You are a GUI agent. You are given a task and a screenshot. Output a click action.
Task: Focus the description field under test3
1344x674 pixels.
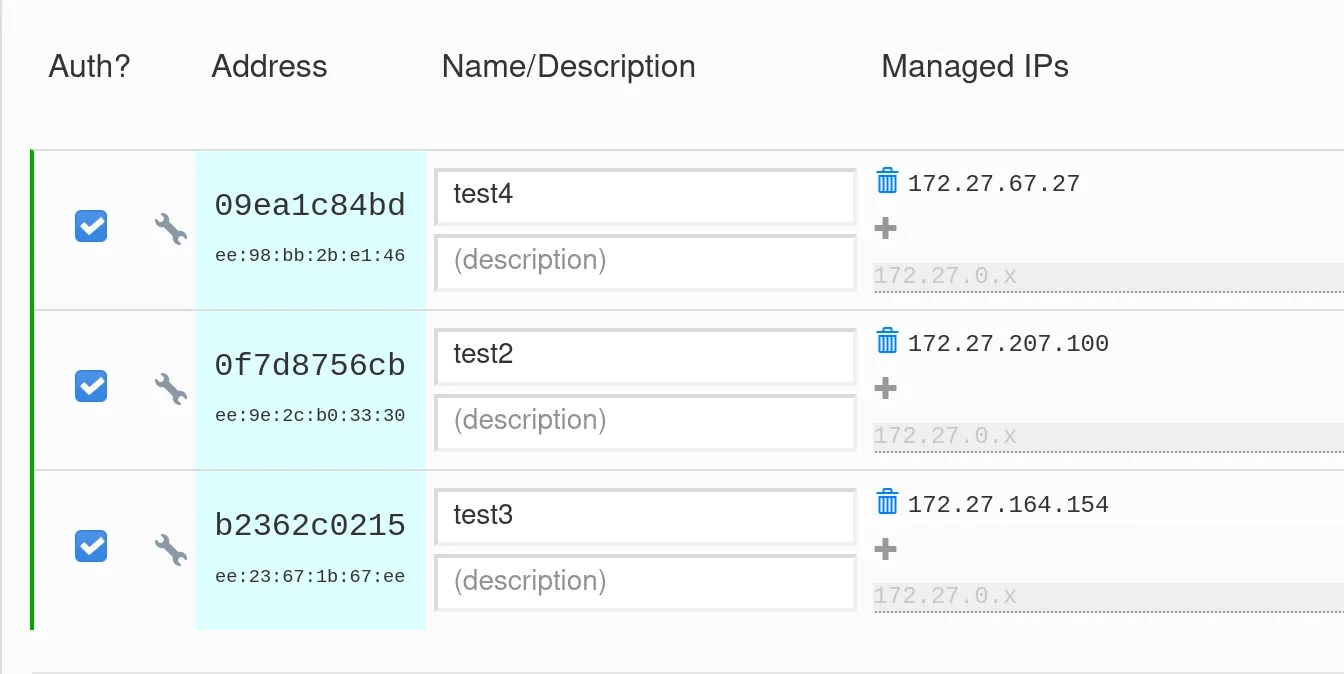click(x=645, y=582)
